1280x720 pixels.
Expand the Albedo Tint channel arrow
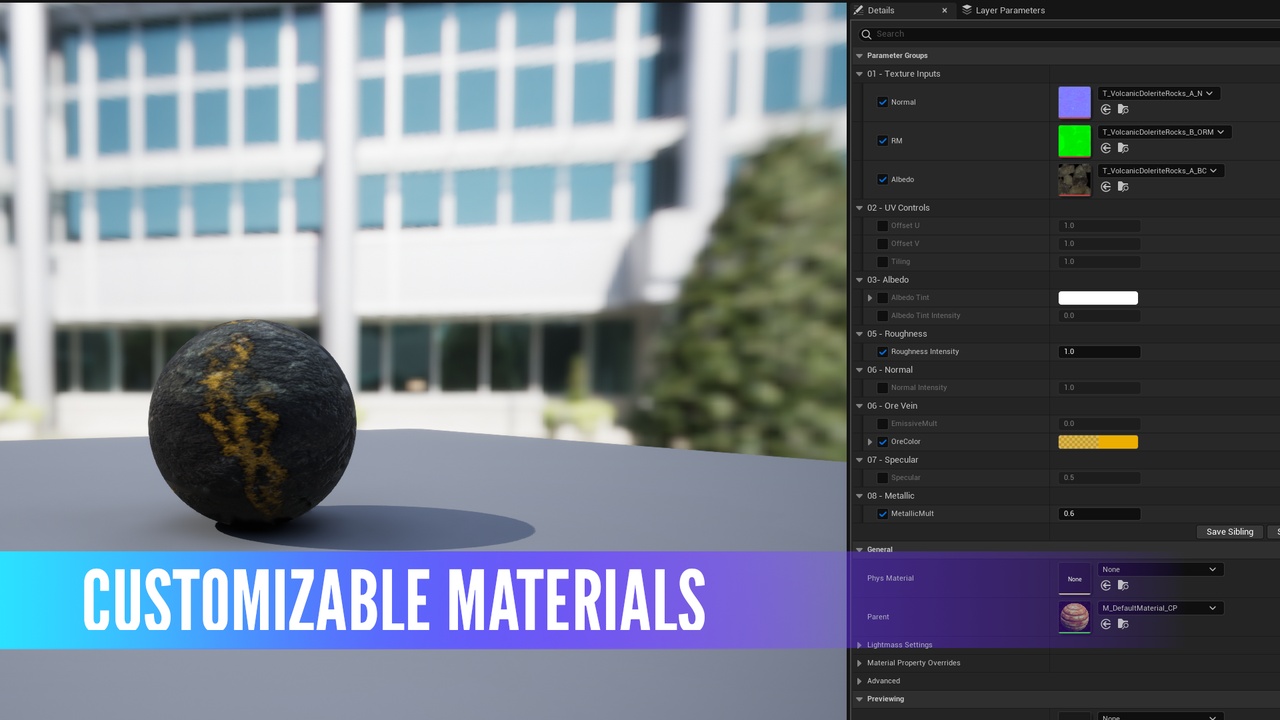(x=870, y=298)
